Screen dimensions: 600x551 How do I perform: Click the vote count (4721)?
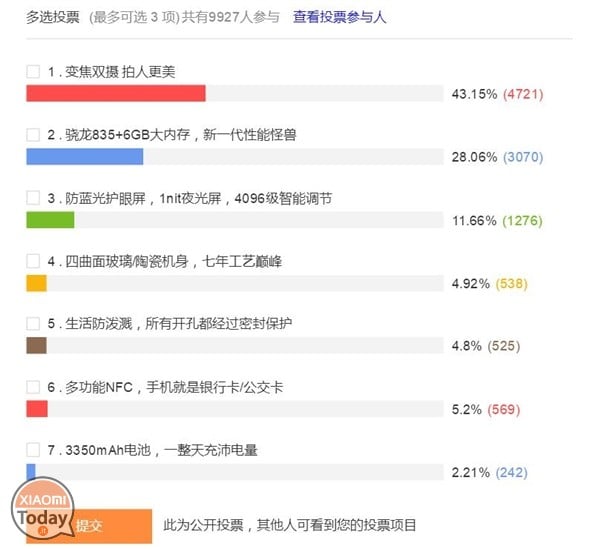pyautogui.click(x=523, y=94)
